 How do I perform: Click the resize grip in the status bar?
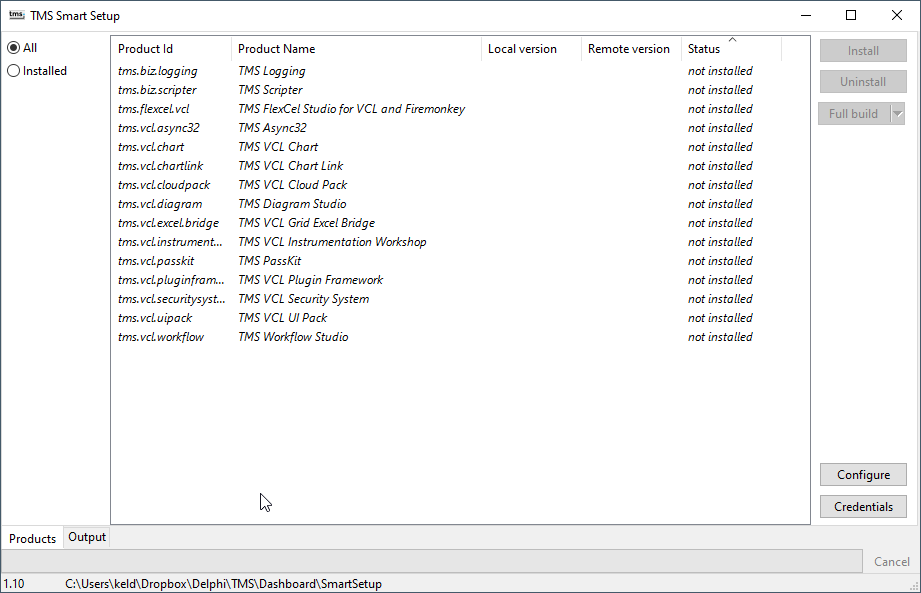tap(915, 586)
